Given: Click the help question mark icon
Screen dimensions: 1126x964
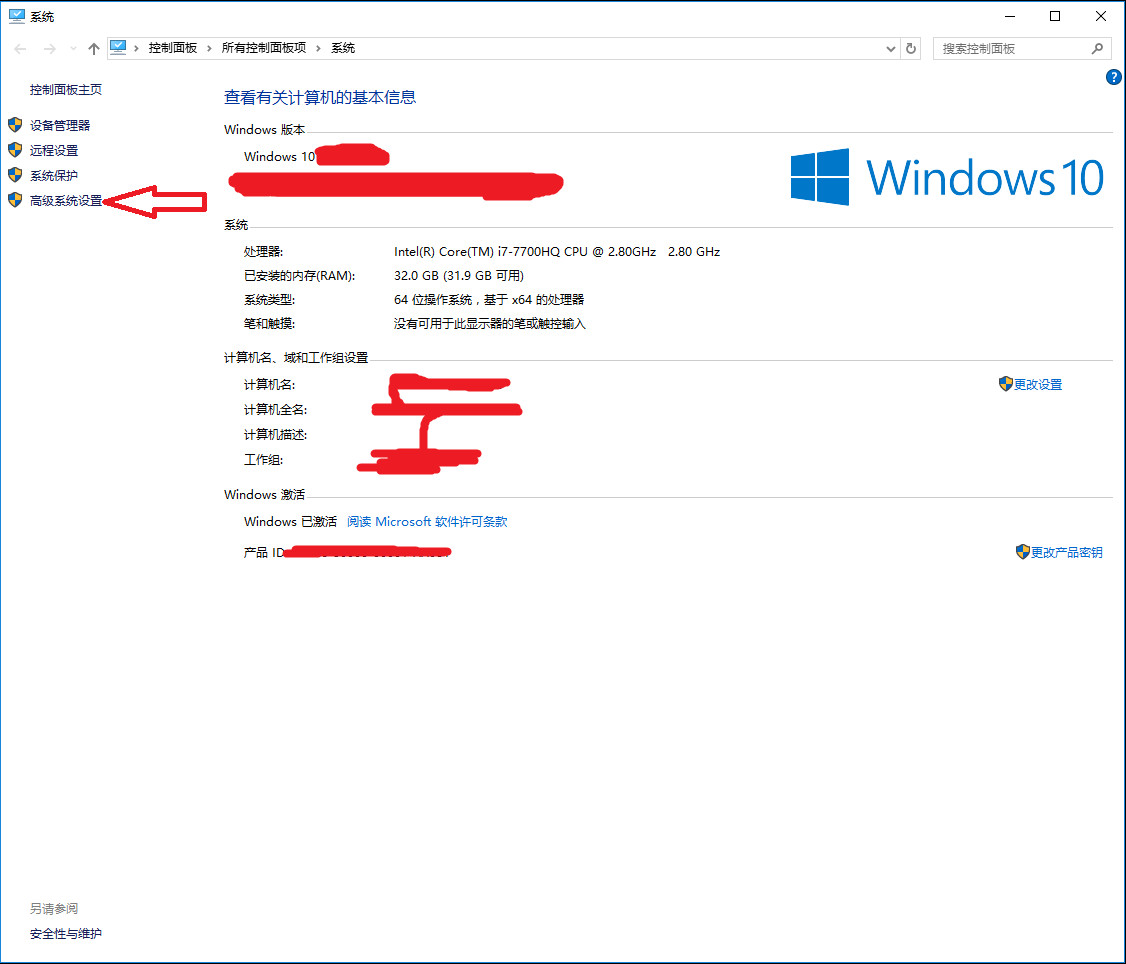Looking at the screenshot, I should (x=1114, y=77).
